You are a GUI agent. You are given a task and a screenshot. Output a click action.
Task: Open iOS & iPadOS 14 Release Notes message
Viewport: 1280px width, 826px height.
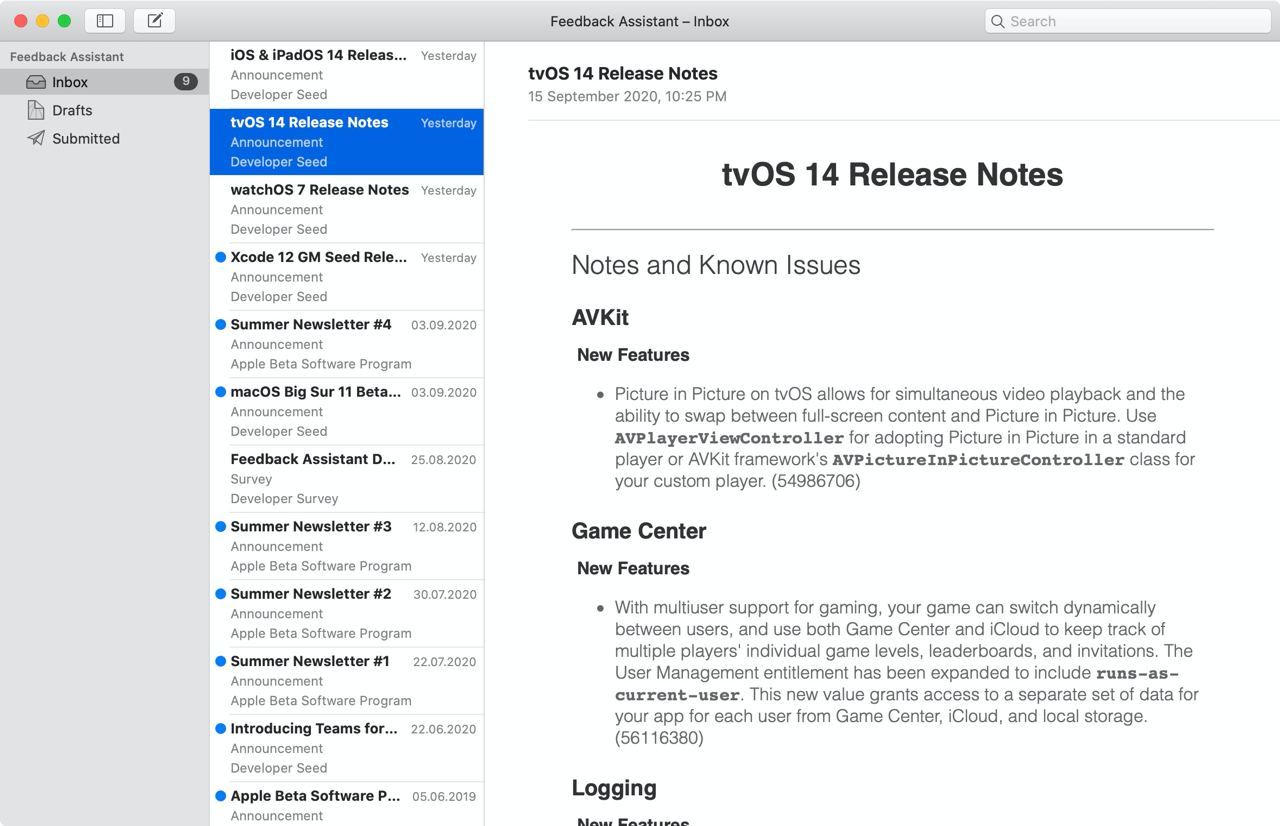pyautogui.click(x=347, y=74)
